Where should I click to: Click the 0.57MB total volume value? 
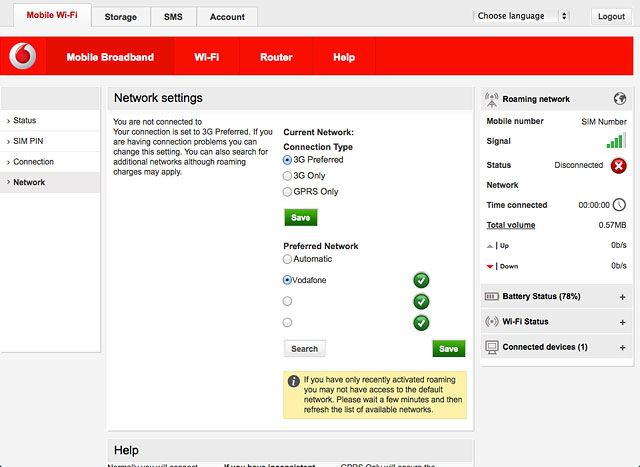(x=612, y=225)
